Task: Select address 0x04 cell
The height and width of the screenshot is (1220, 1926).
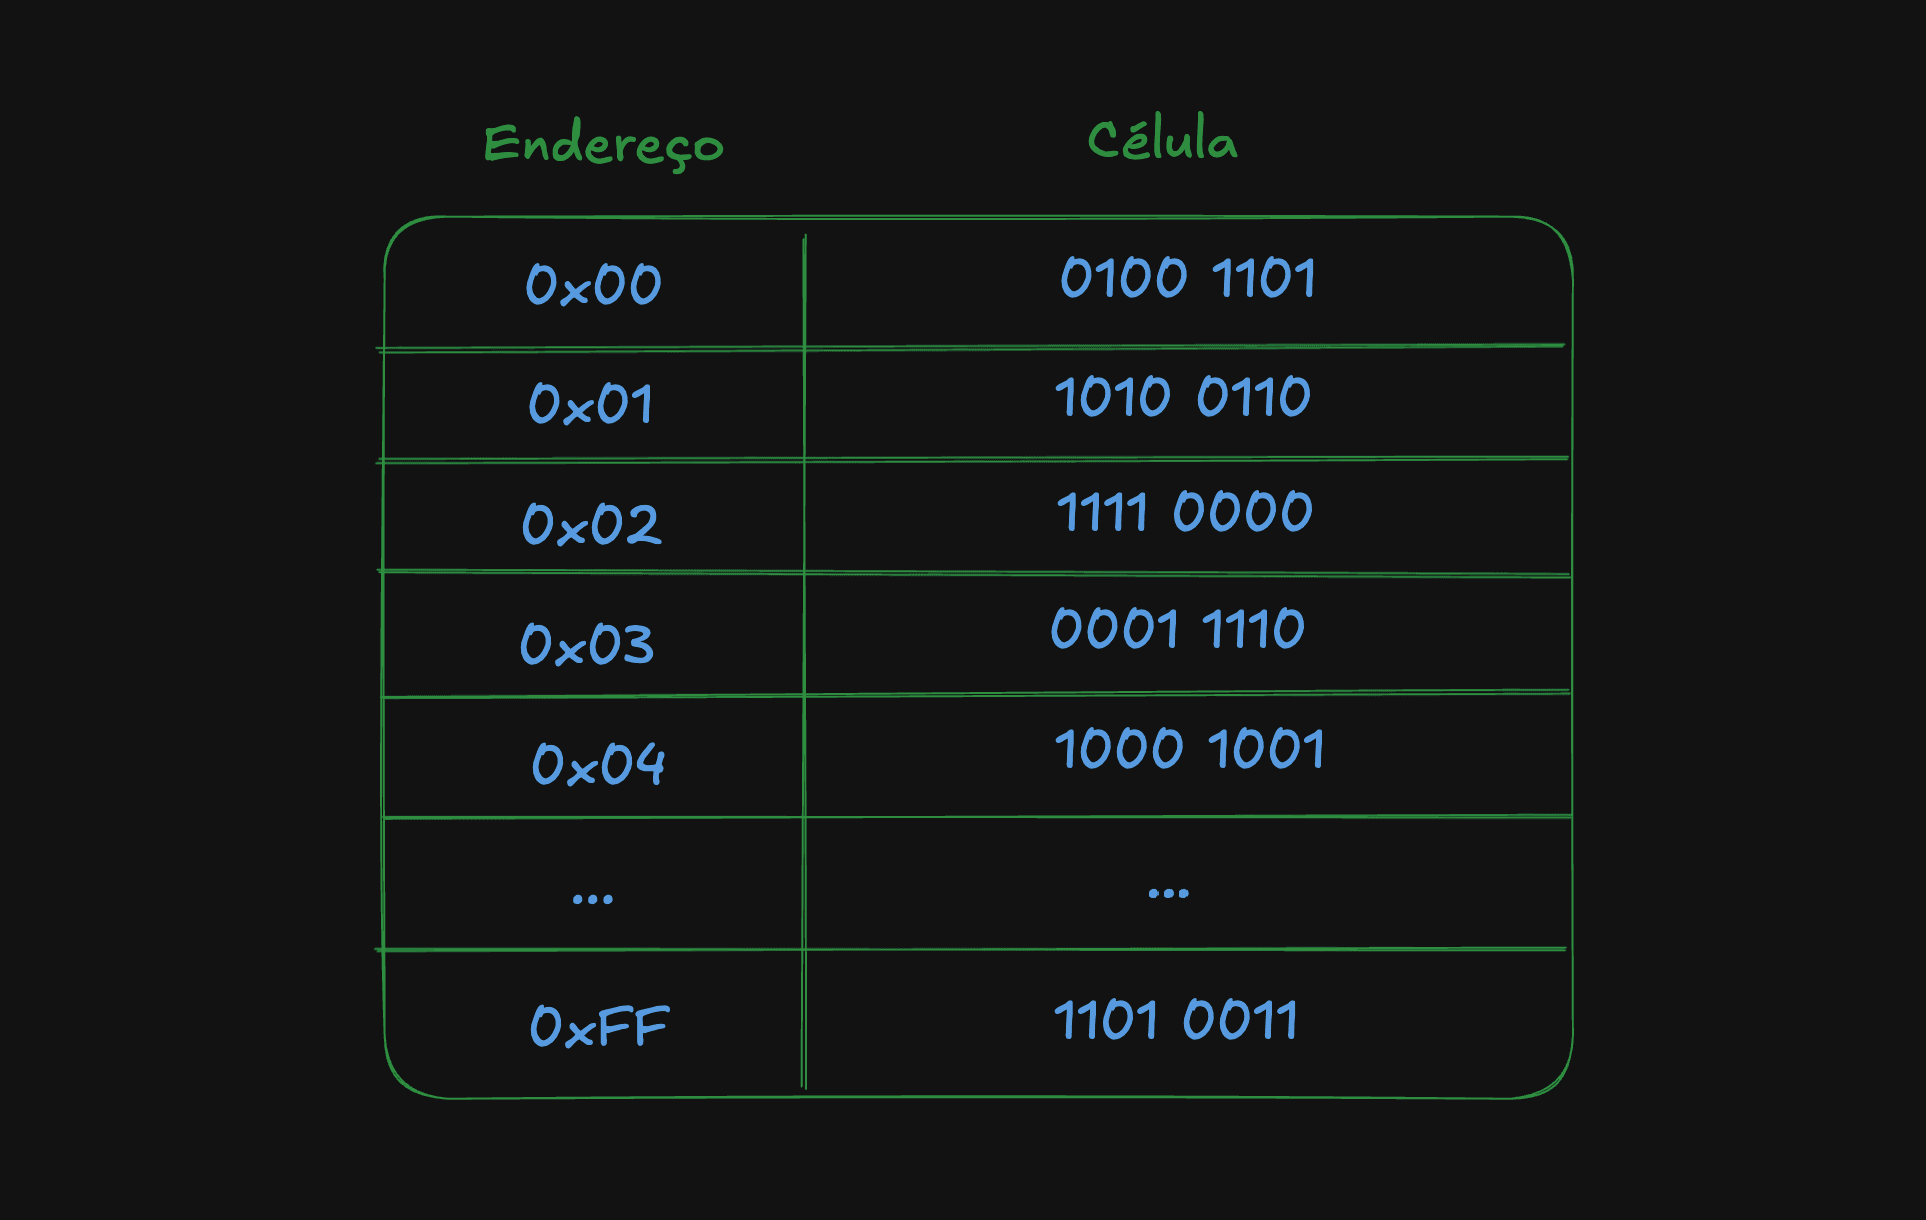Action: [x=598, y=764]
